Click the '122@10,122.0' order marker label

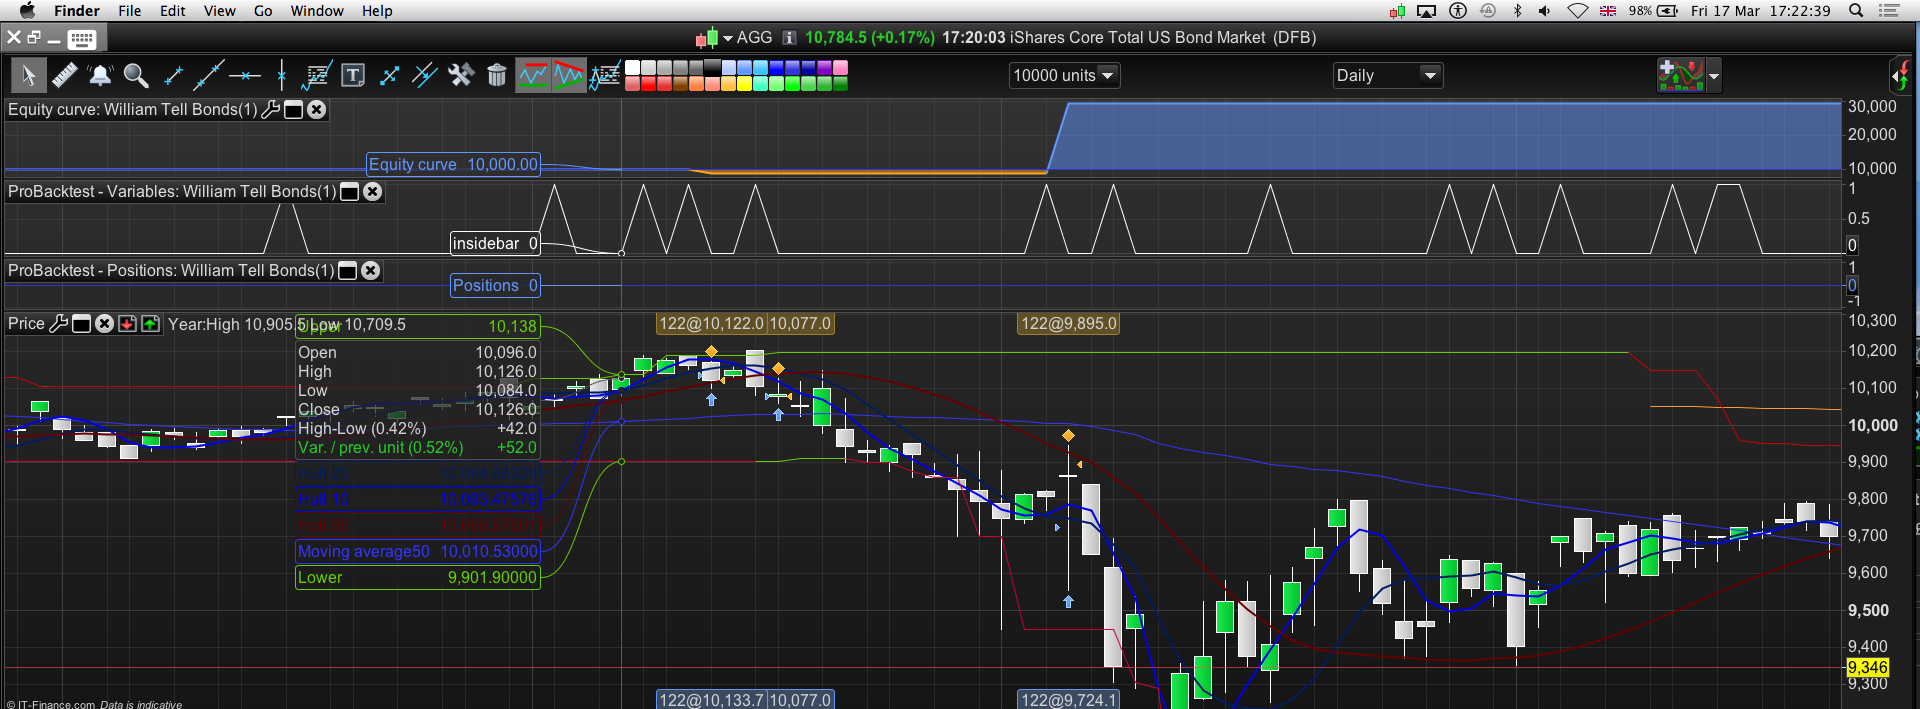(x=711, y=323)
